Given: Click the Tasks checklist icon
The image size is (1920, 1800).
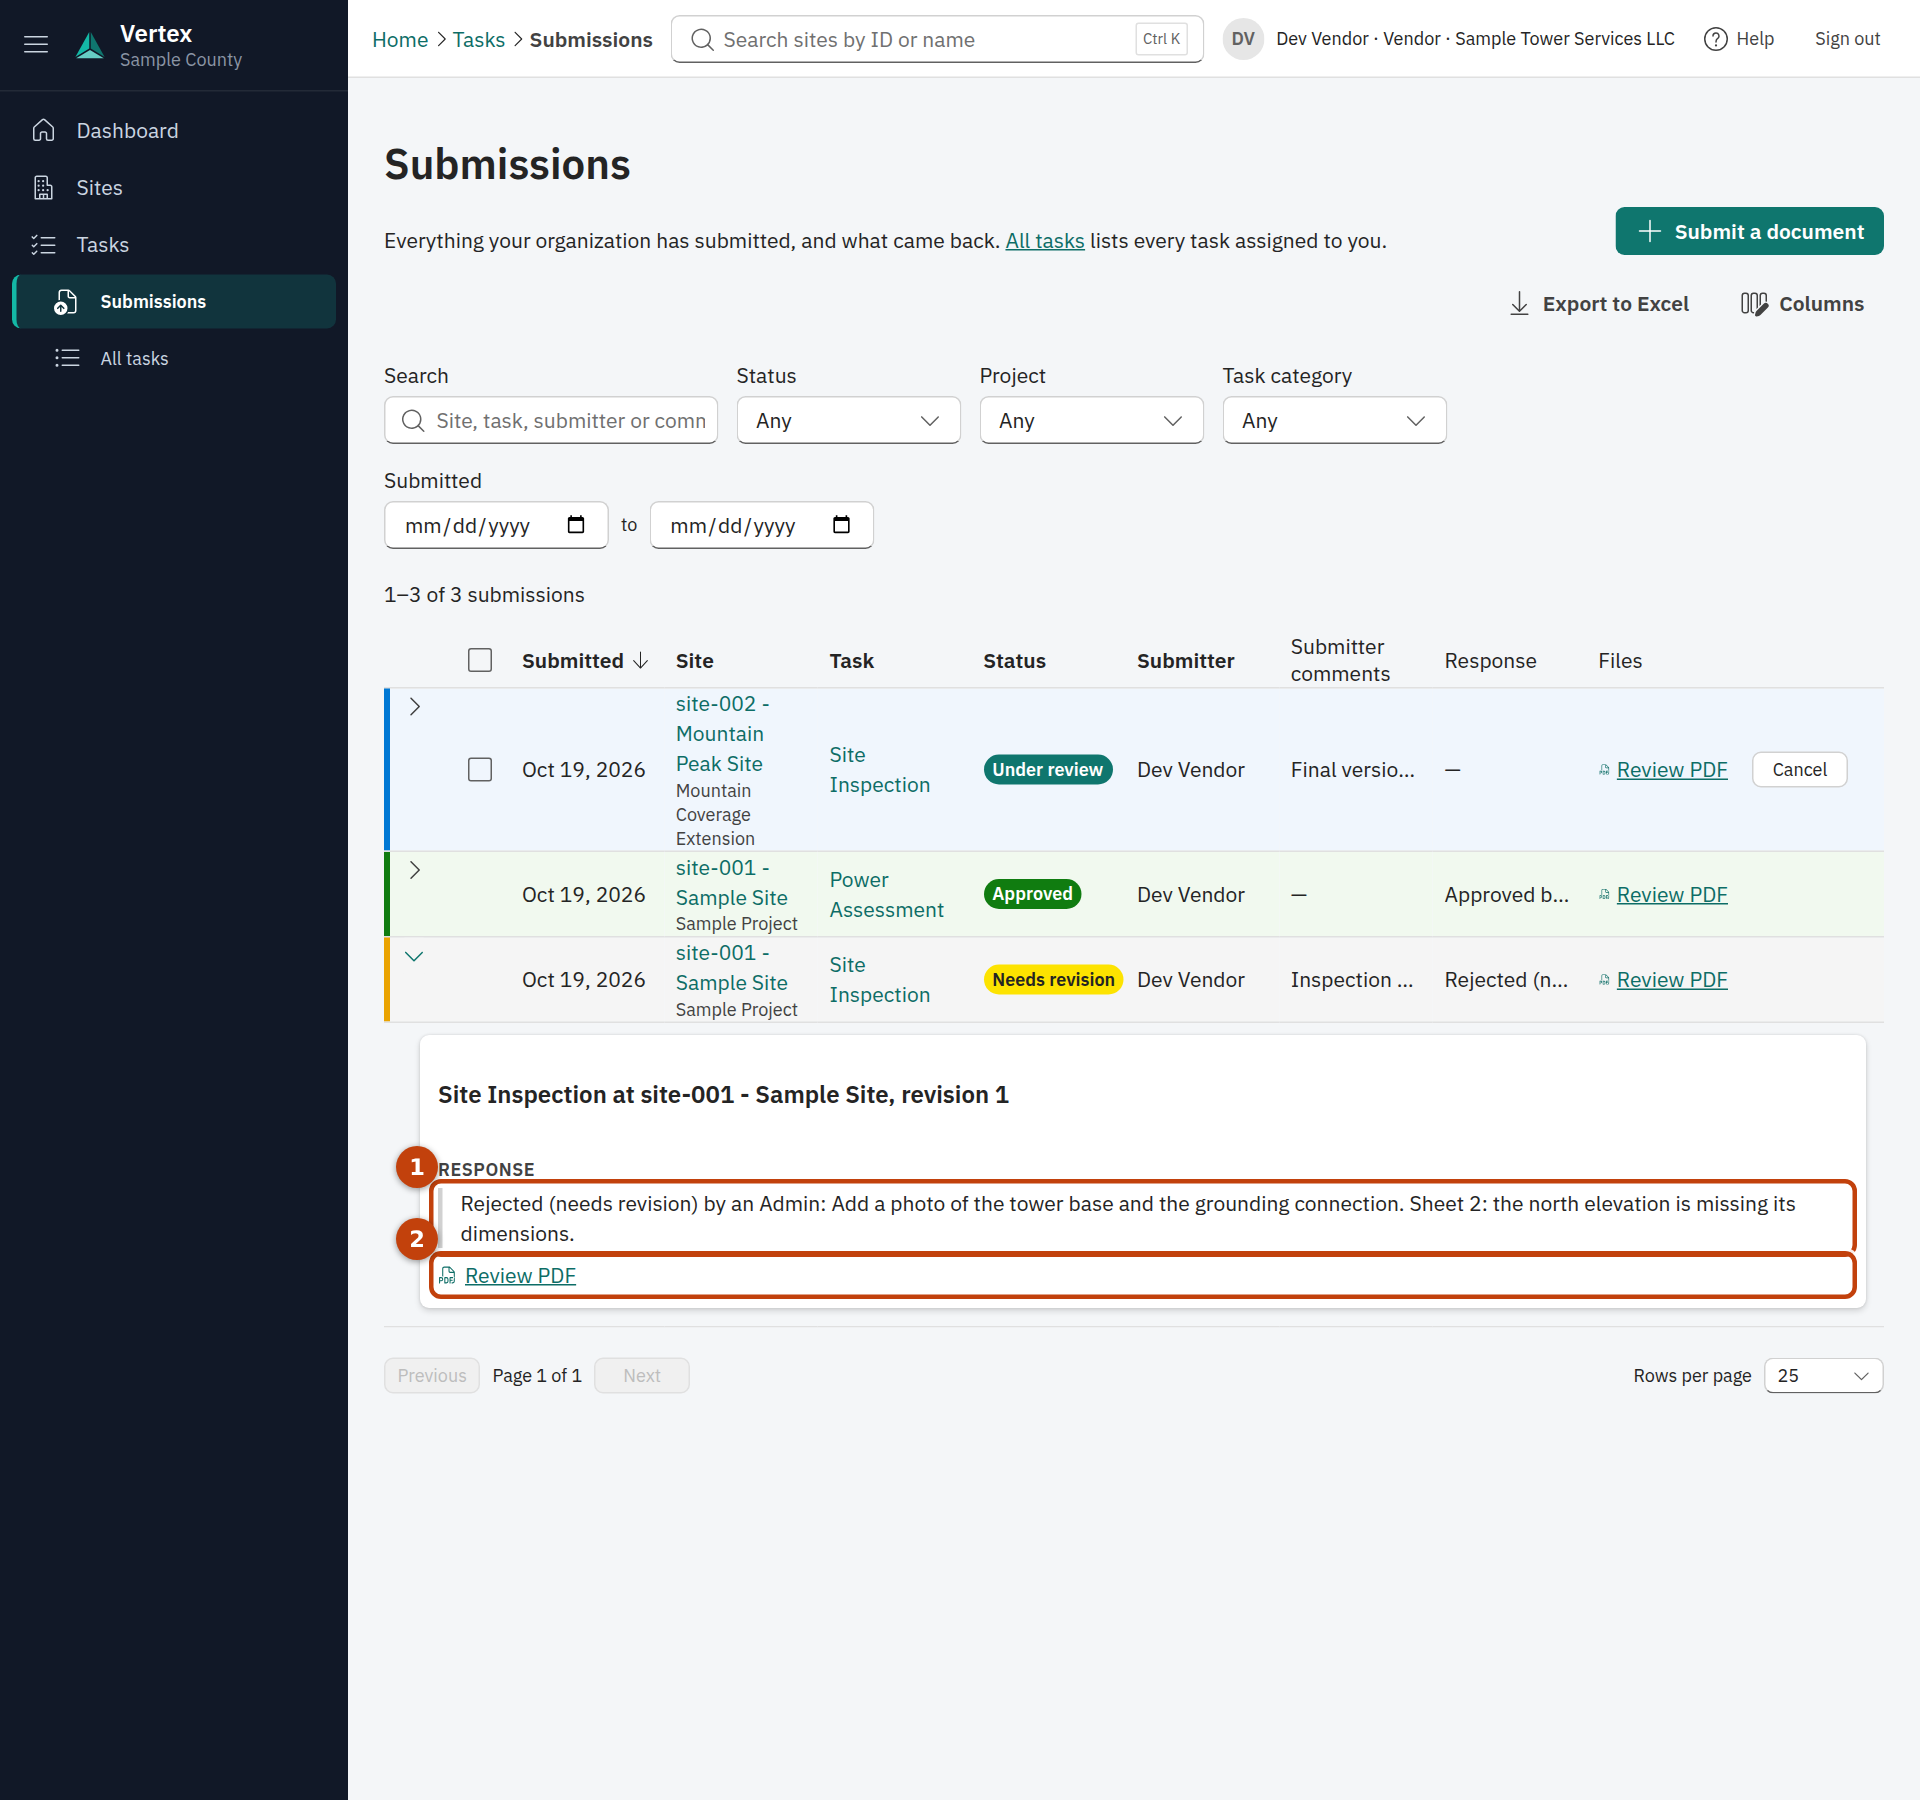Looking at the screenshot, I should coord(43,245).
